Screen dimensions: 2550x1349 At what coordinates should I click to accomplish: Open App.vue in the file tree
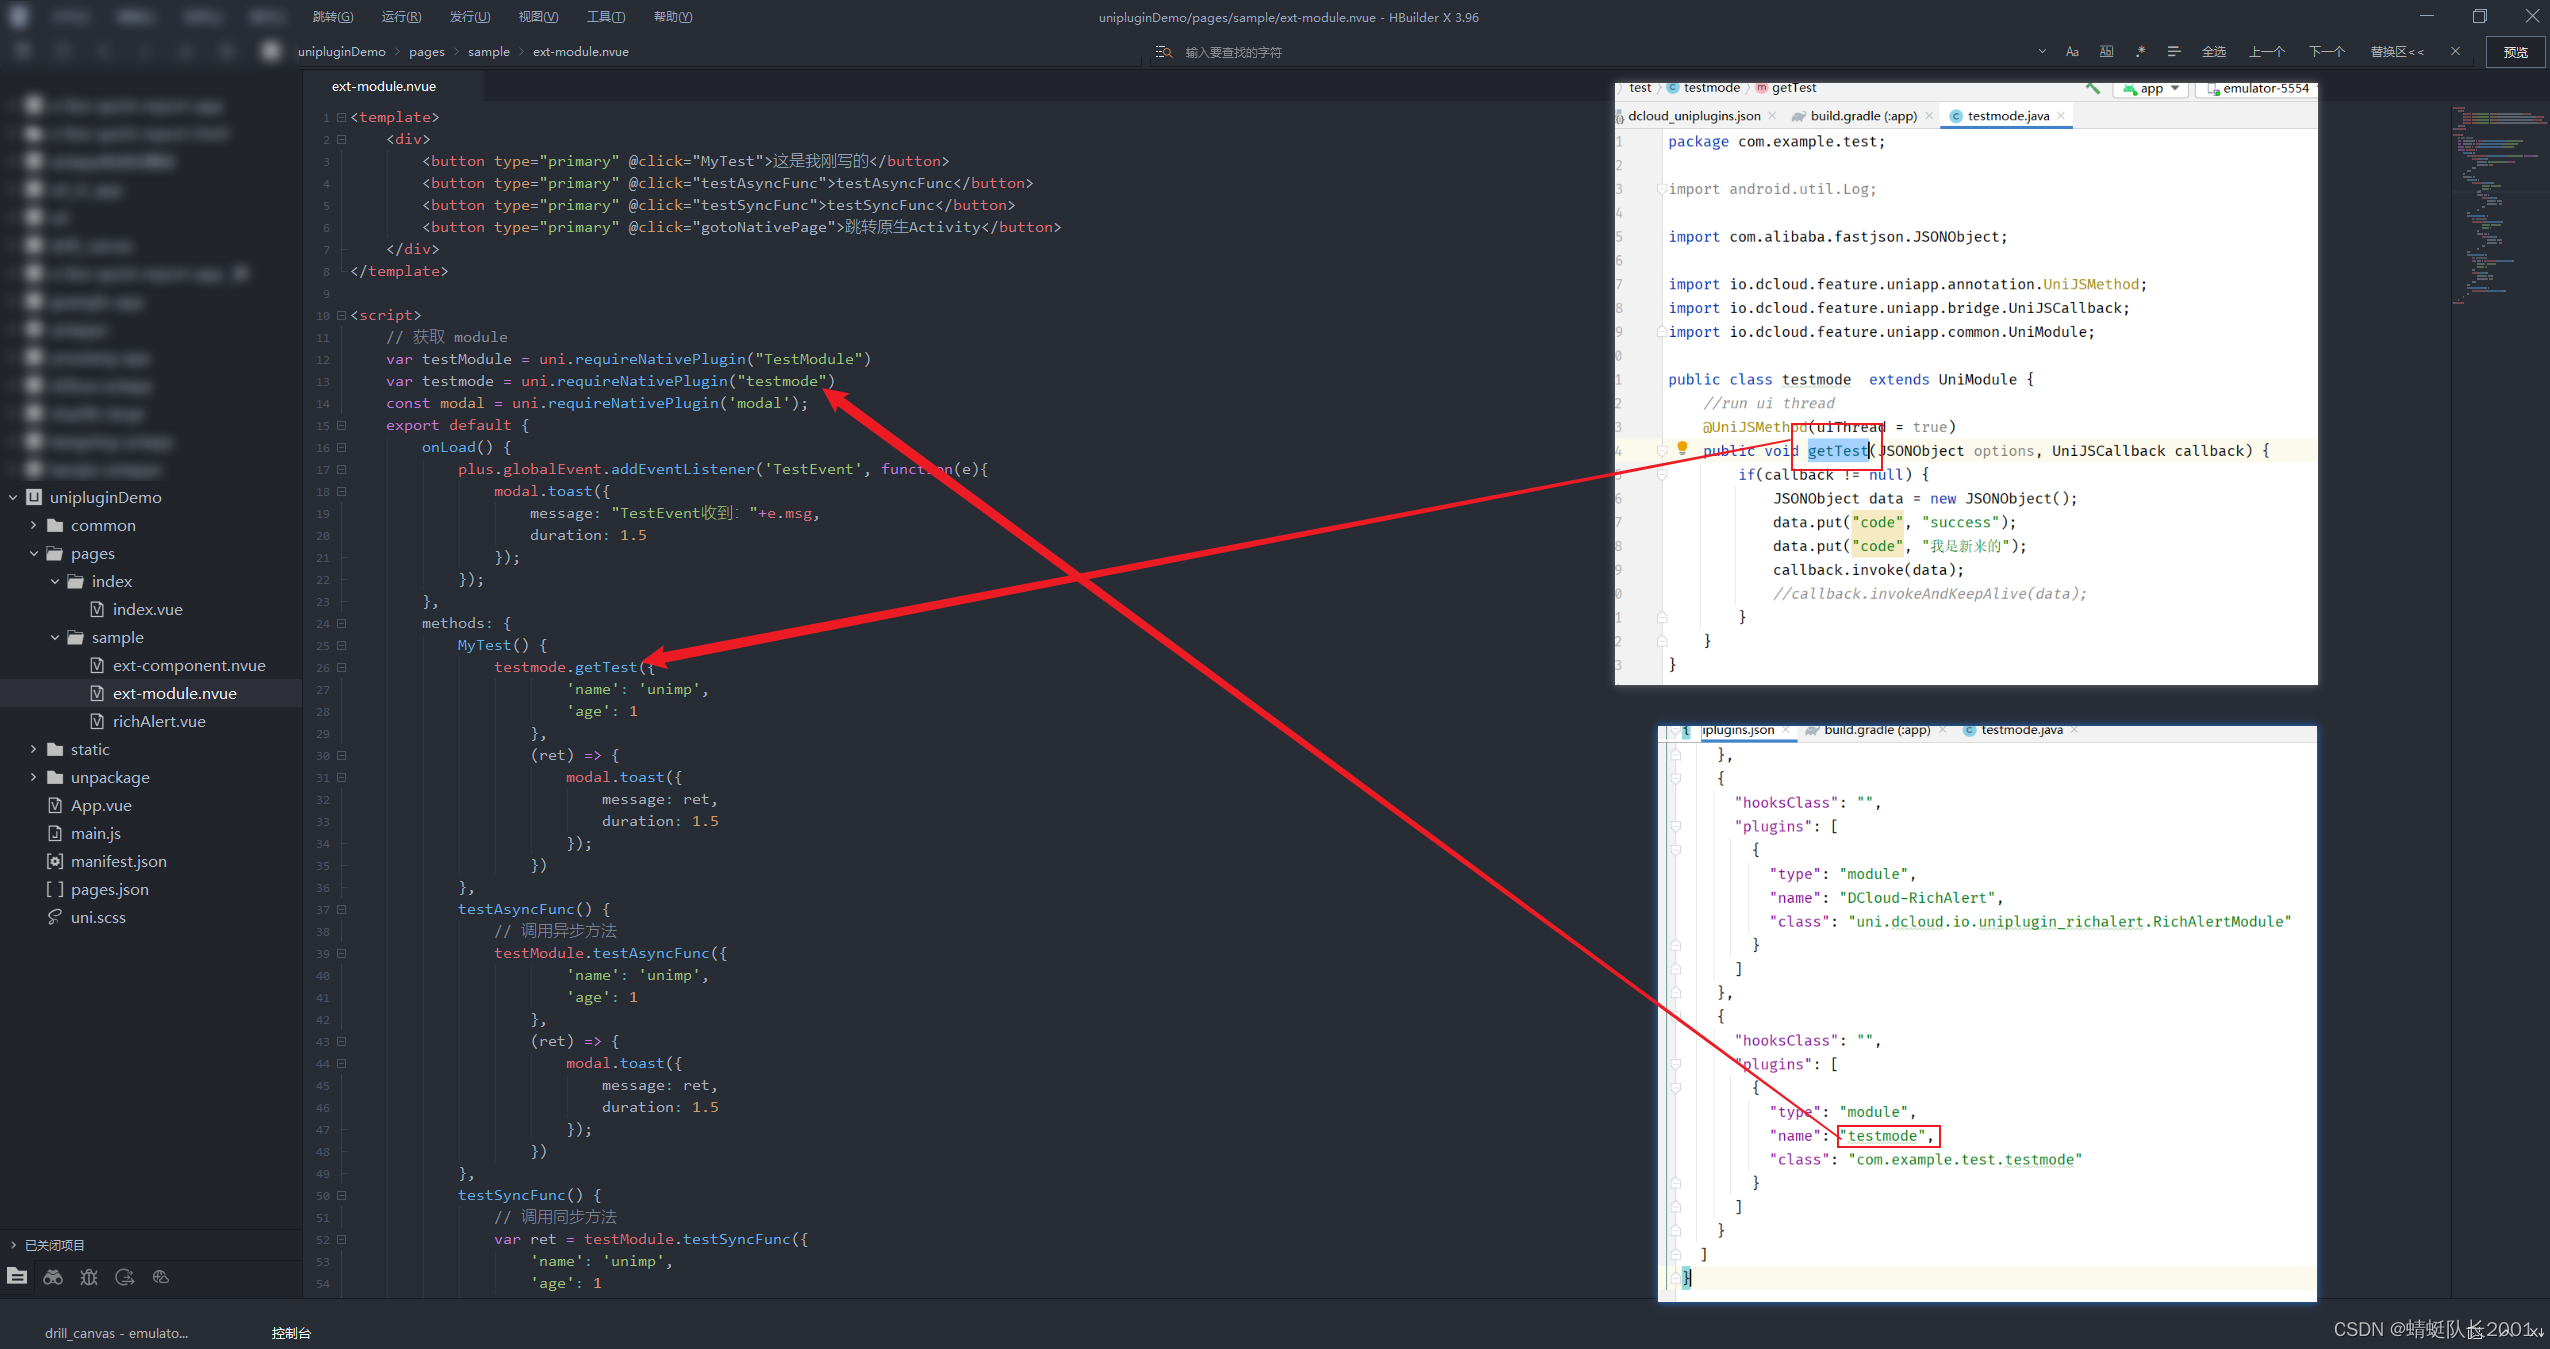tap(101, 805)
